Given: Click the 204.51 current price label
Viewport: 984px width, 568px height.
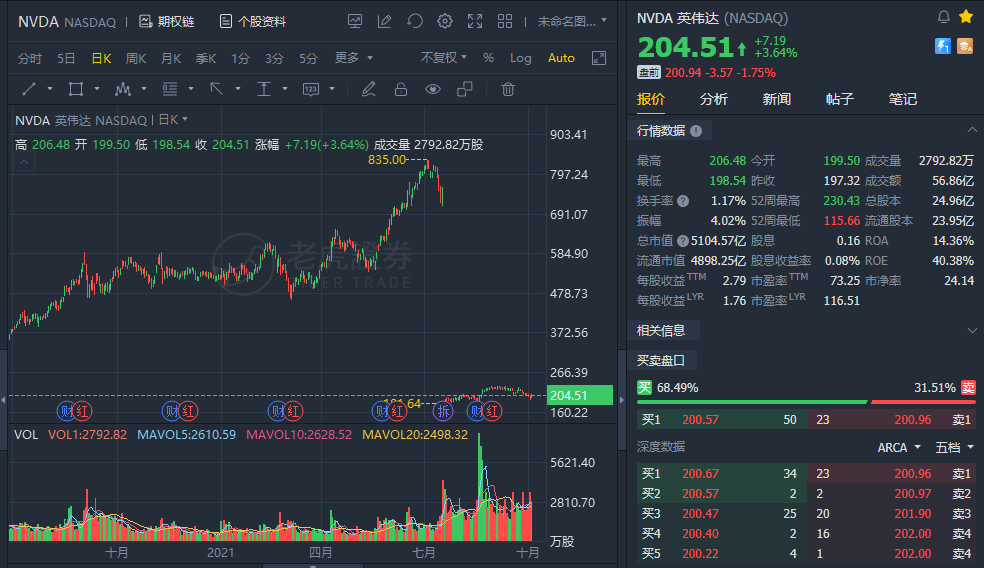Looking at the screenshot, I should (x=579, y=395).
